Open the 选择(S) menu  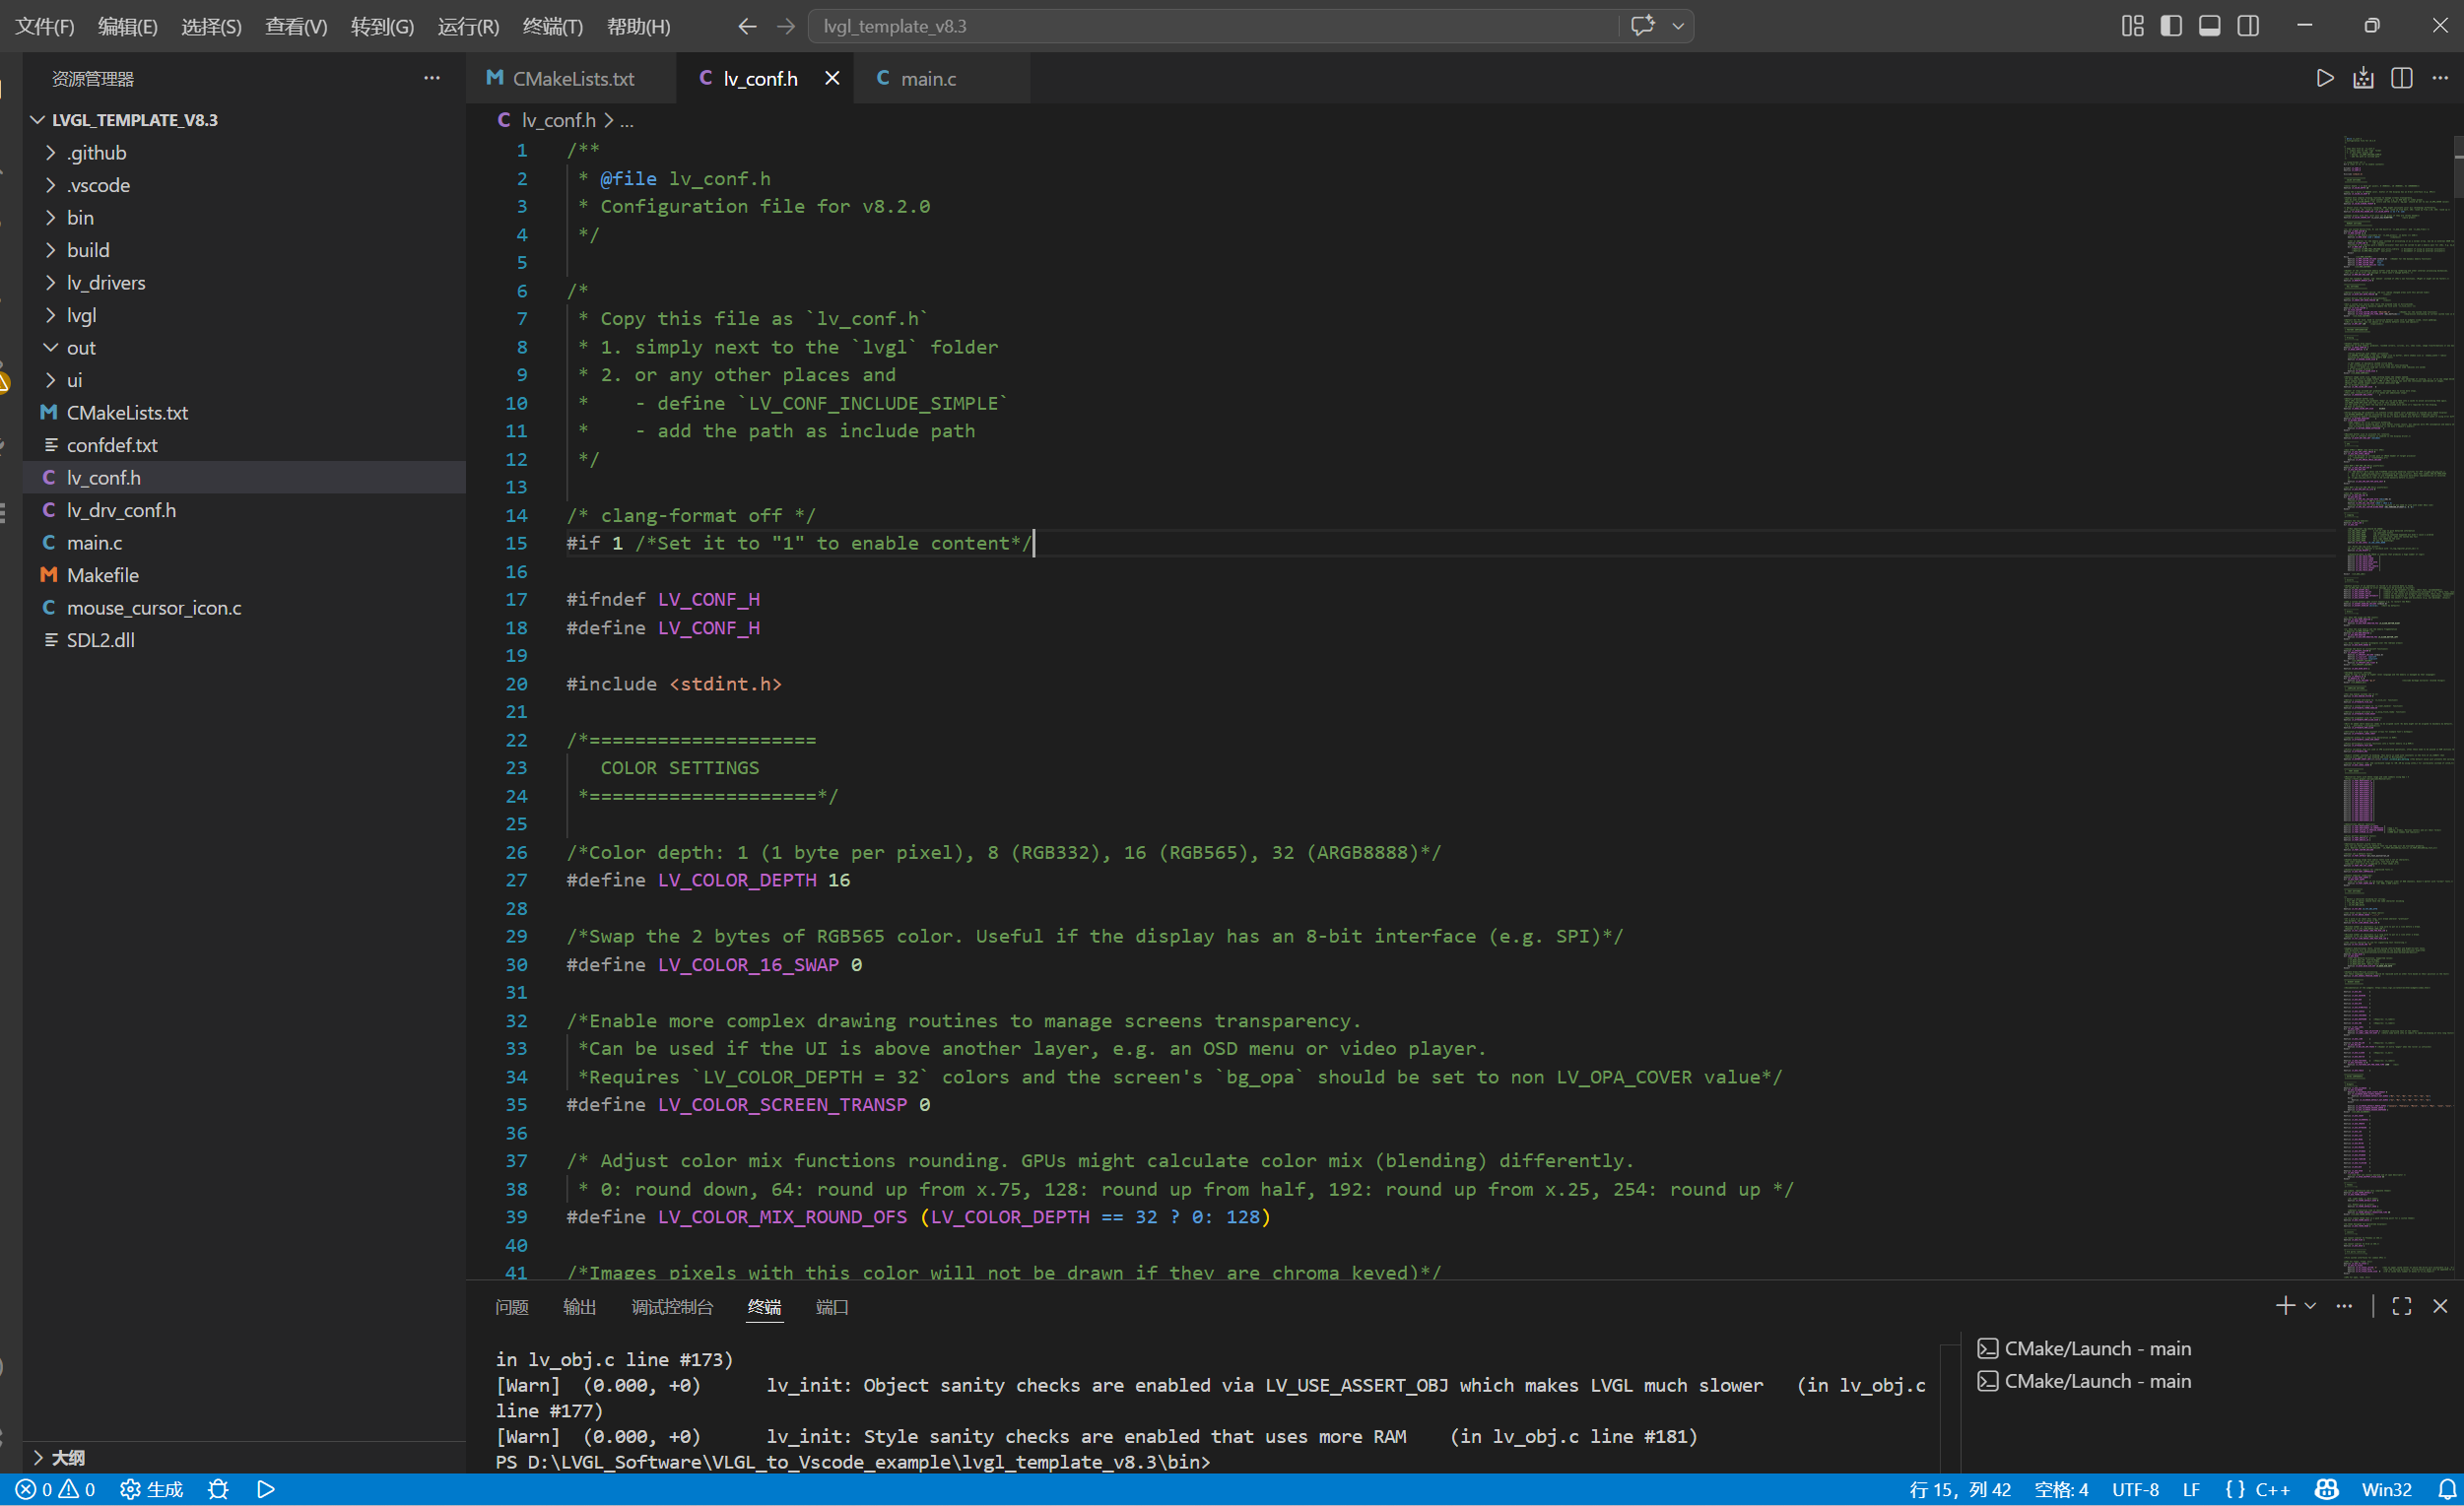coord(212,26)
